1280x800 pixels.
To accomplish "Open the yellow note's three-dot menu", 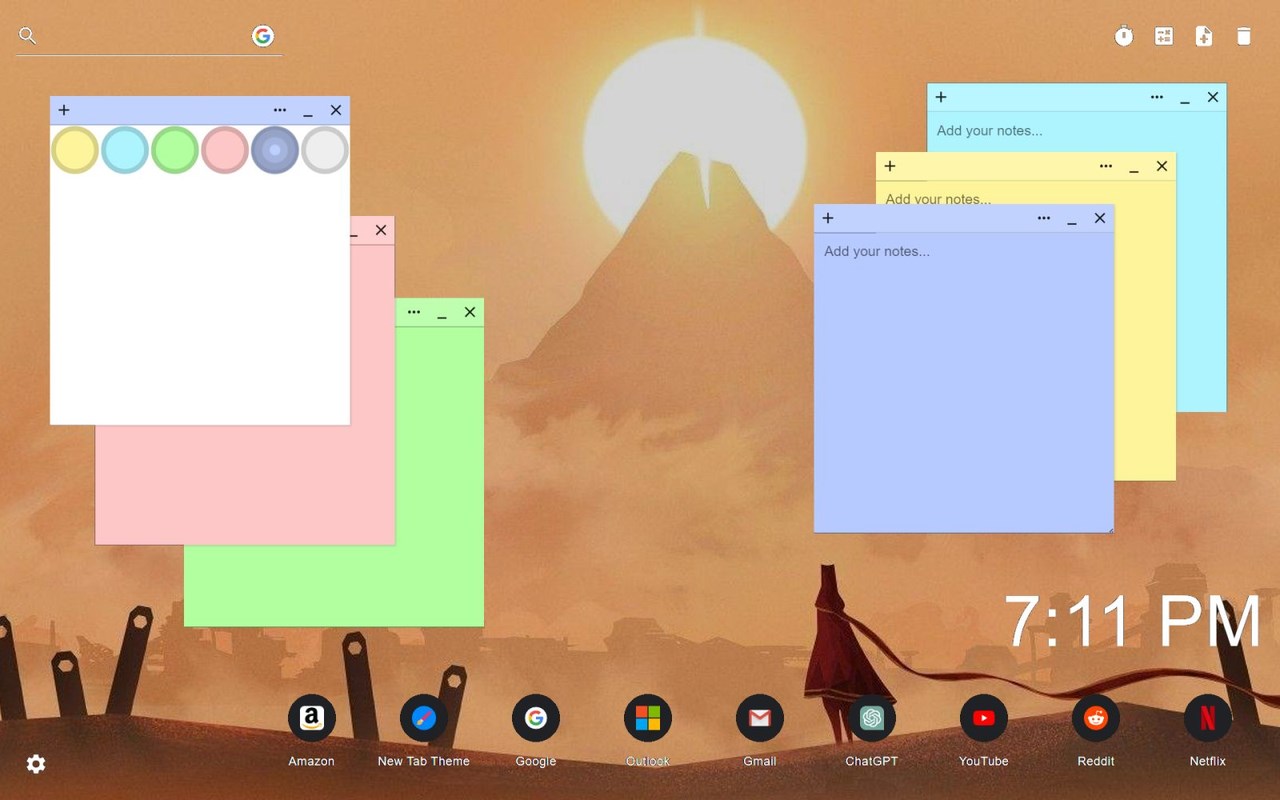I will tap(1106, 166).
